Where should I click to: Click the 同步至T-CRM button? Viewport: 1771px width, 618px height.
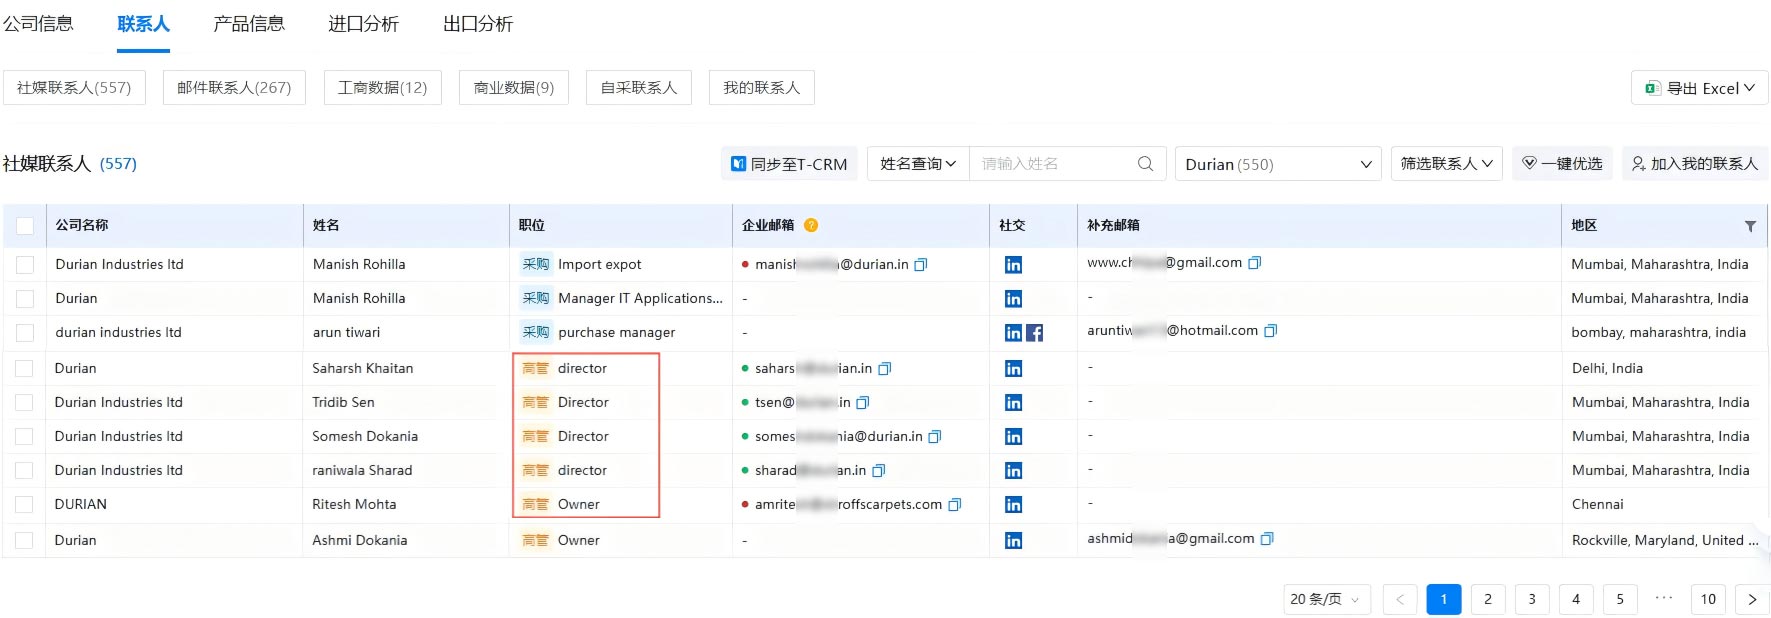point(789,164)
